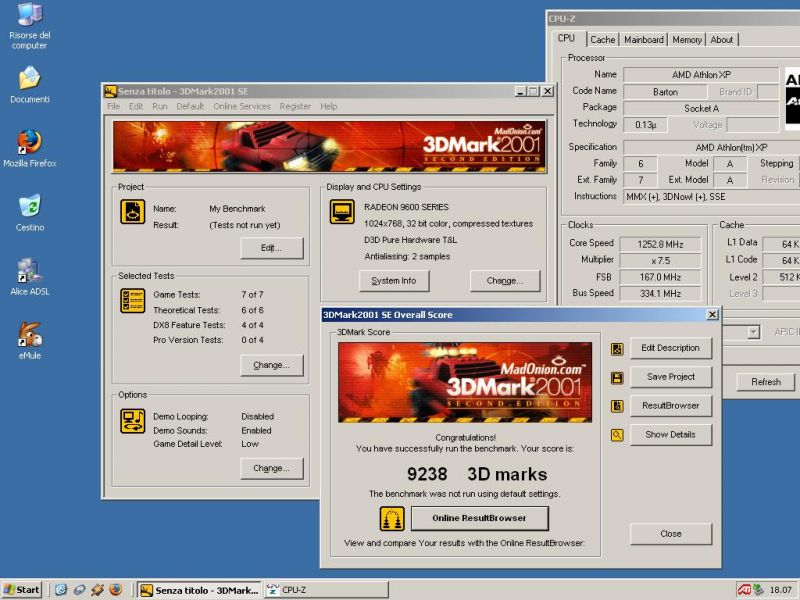Launch Mozilla Firefox from desktop

coord(30,148)
